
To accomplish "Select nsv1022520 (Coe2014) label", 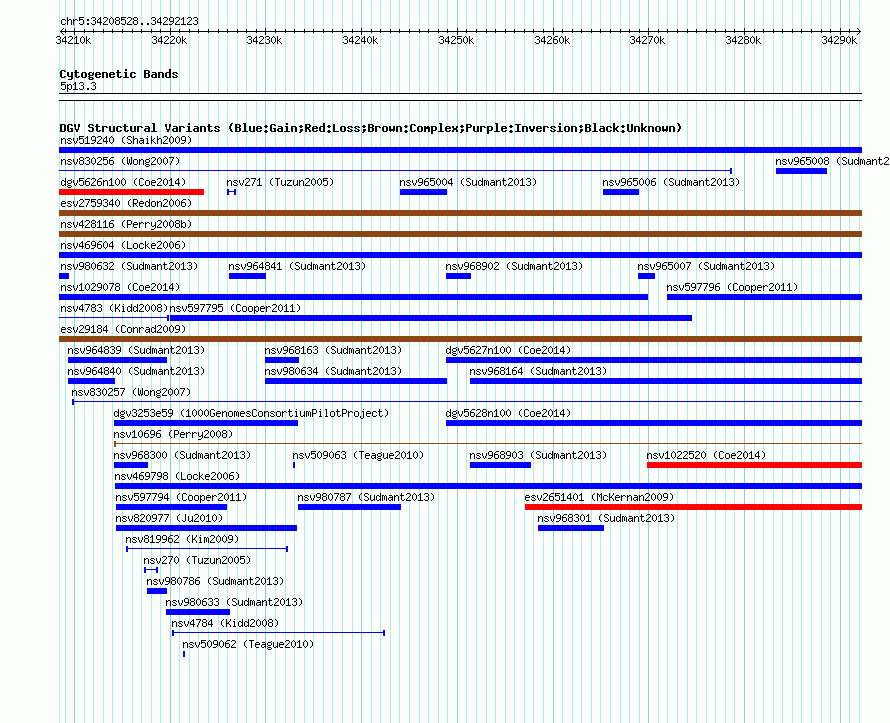I will [707, 455].
